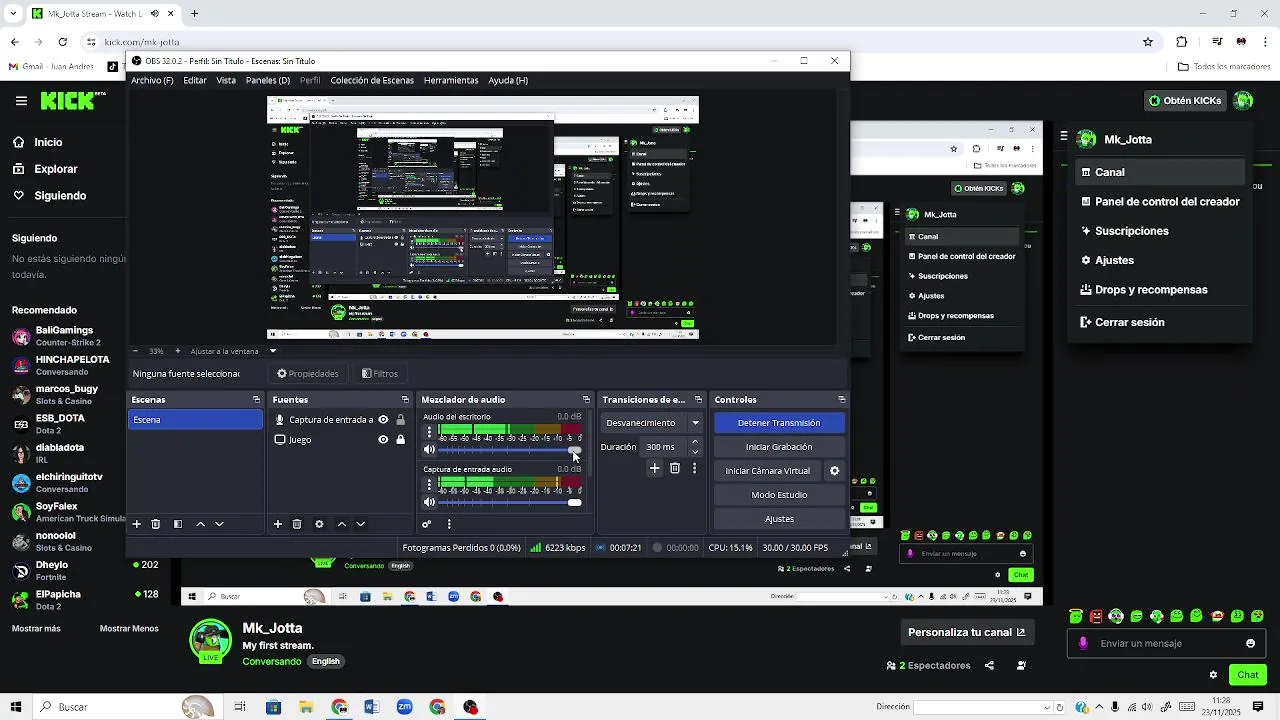The image size is (1280, 720).
Task: Open File Explorer from the taskbar
Action: (x=306, y=707)
